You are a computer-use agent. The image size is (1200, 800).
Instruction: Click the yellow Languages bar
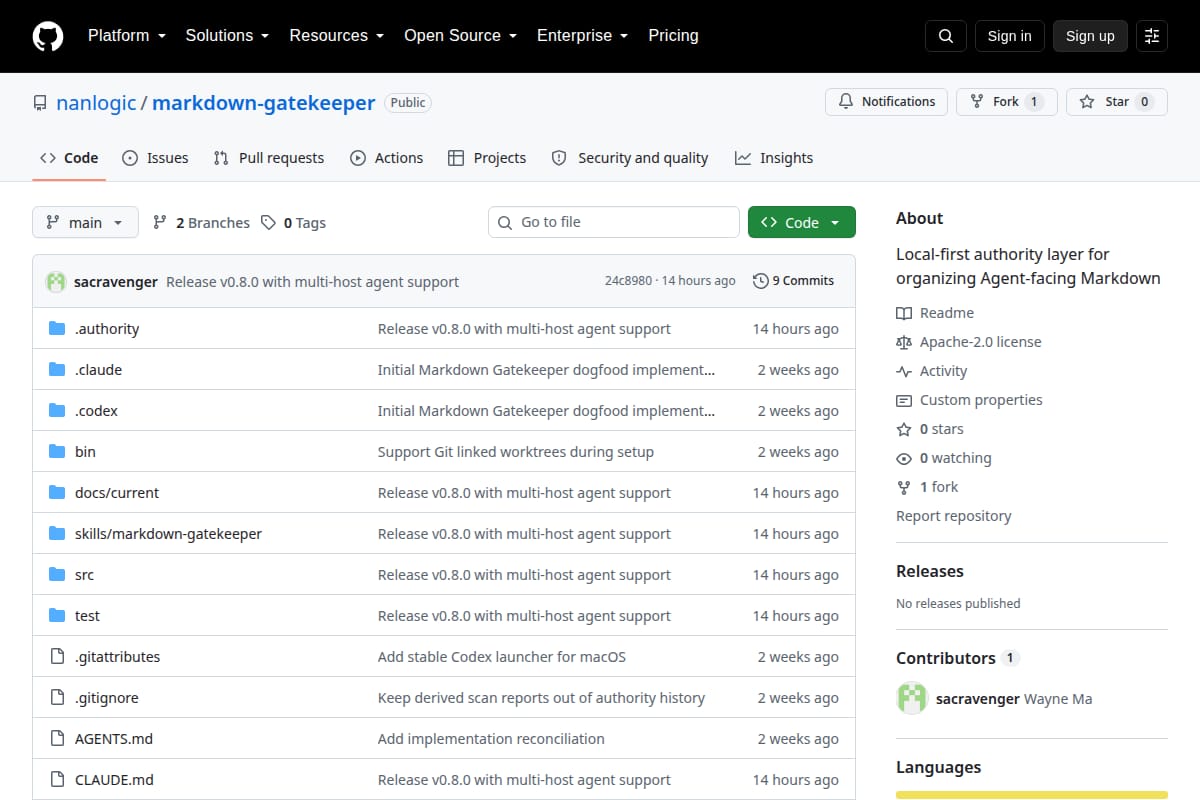pyautogui.click(x=1032, y=795)
